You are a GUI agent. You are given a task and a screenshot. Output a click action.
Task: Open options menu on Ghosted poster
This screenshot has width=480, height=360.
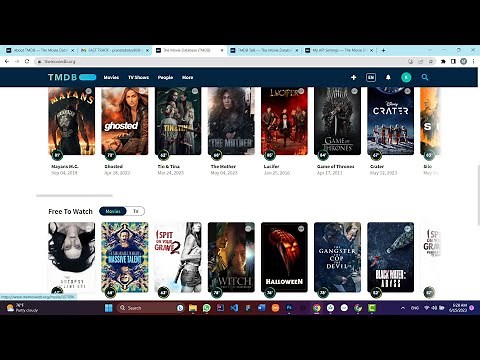click(142, 91)
